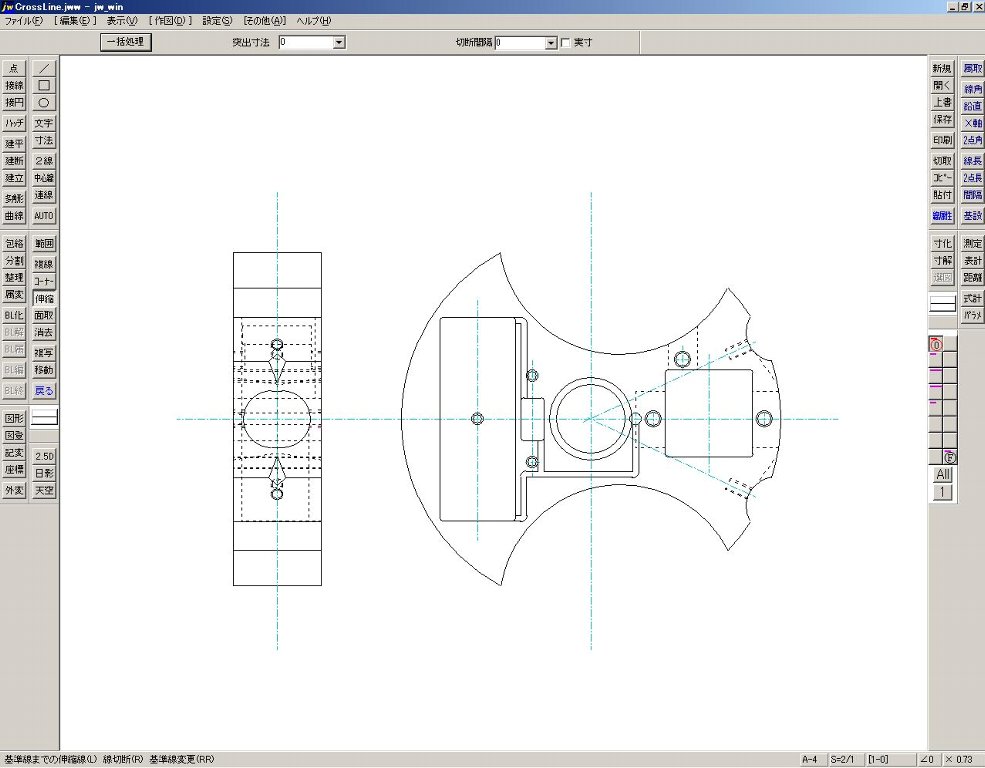This screenshot has height=768, width=985.
Task: Select the 接円 tangent circle tool
Action: pyautogui.click(x=14, y=102)
